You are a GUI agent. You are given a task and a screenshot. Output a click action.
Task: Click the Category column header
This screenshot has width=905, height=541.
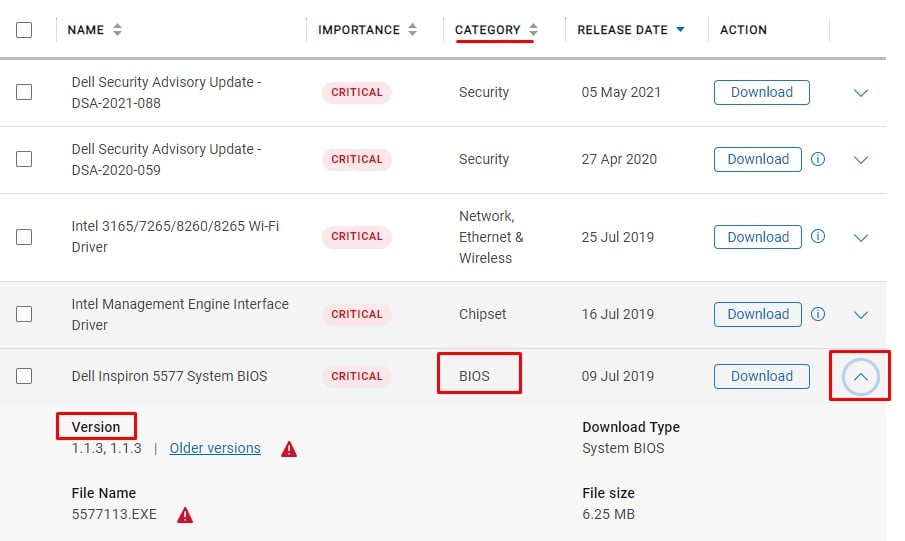pyautogui.click(x=487, y=30)
